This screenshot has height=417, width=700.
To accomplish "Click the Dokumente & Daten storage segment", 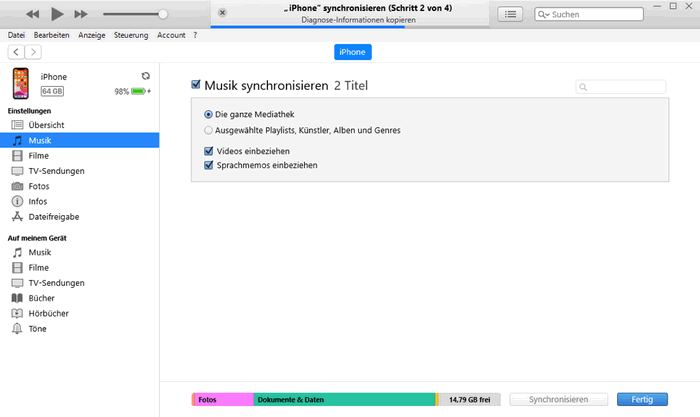I will [x=344, y=400].
